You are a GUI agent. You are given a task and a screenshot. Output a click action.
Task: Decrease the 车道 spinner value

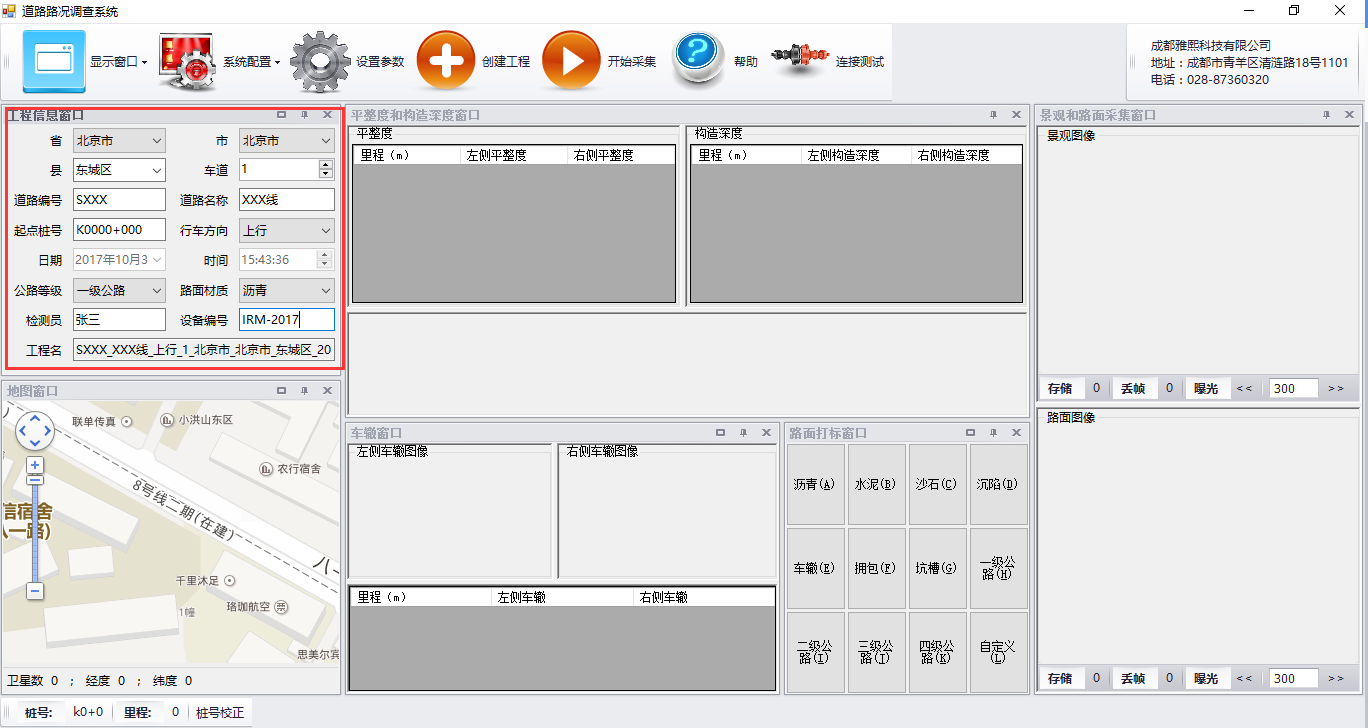[325, 175]
